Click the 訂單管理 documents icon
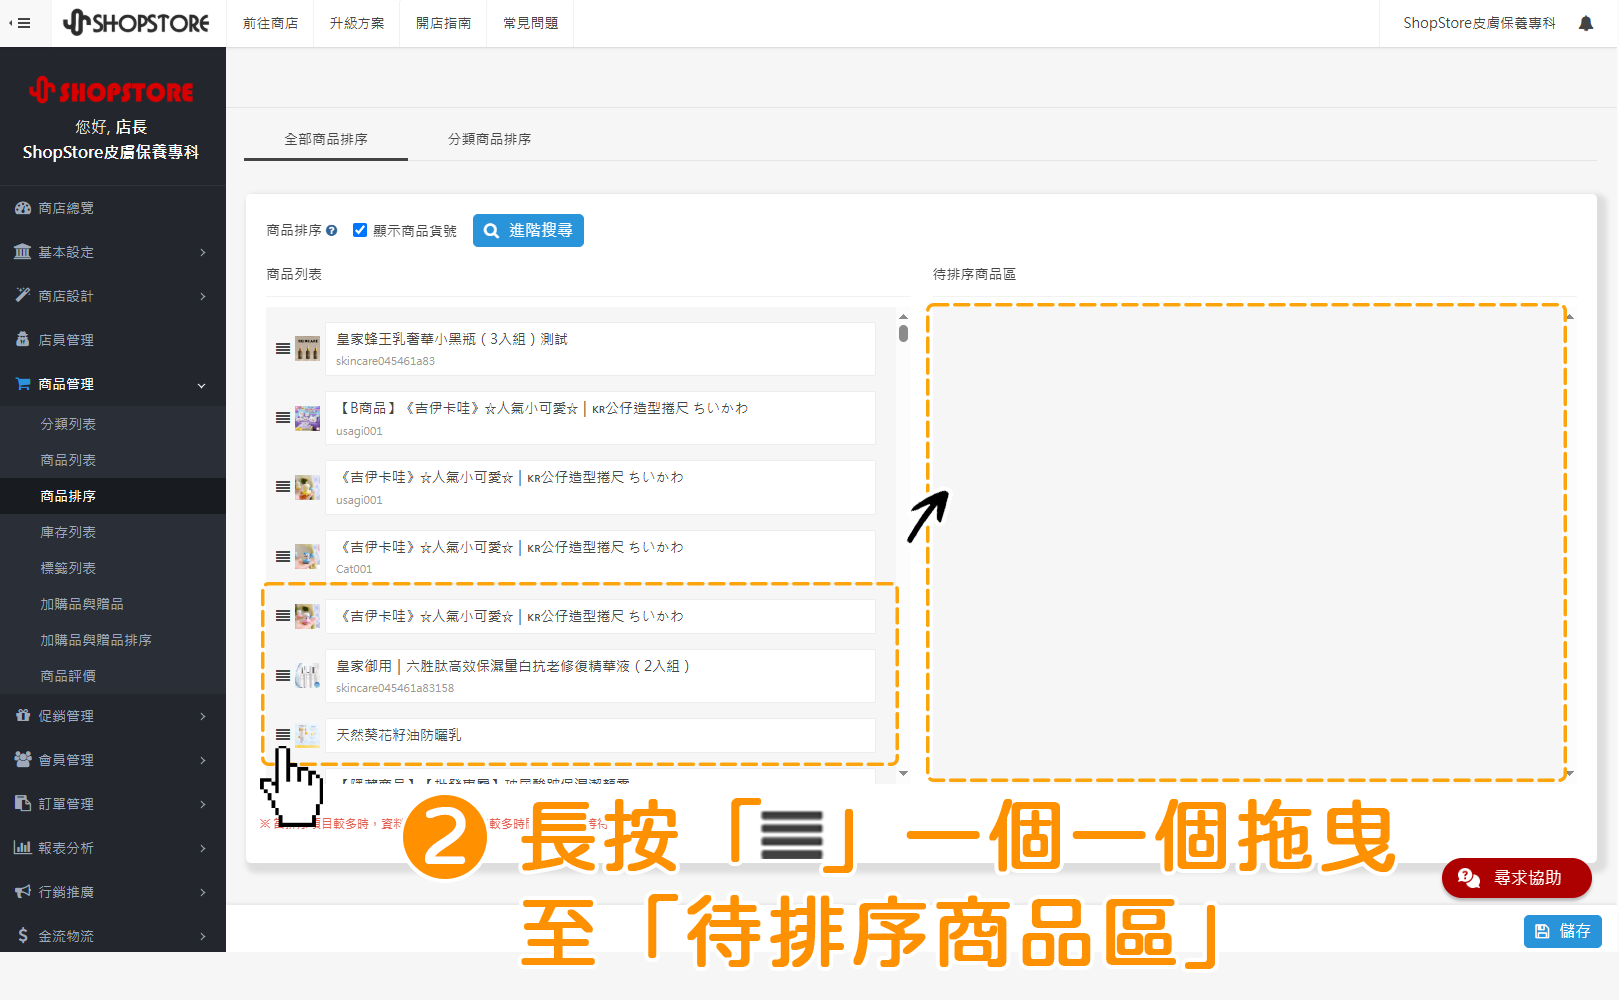Image resolution: width=1619 pixels, height=1000 pixels. (23, 804)
